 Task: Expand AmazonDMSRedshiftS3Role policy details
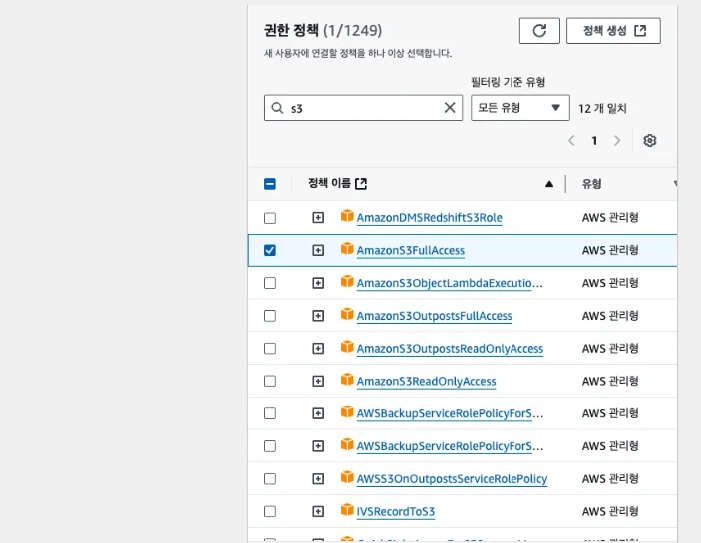pos(318,218)
